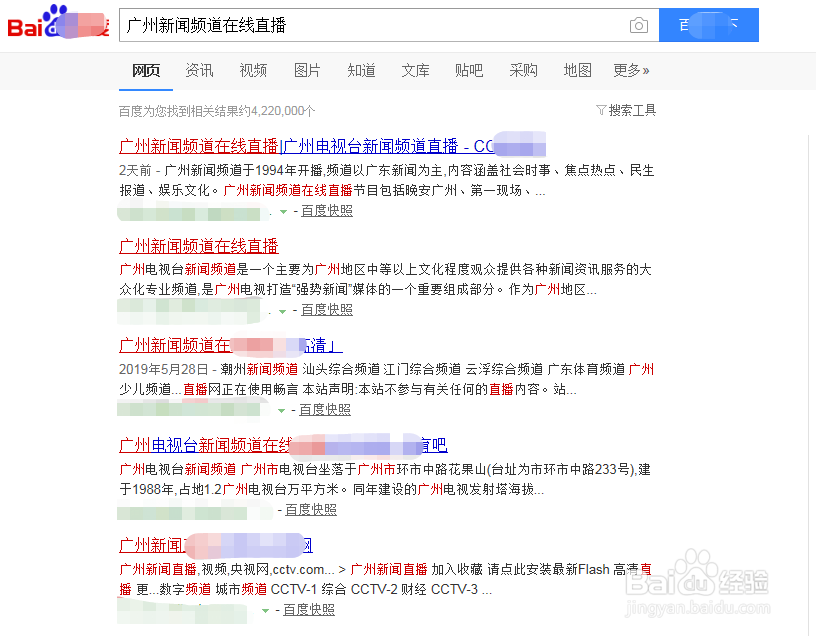Click the result count text 百度为您找到相关结果
The image size is (816, 636).
(x=217, y=111)
